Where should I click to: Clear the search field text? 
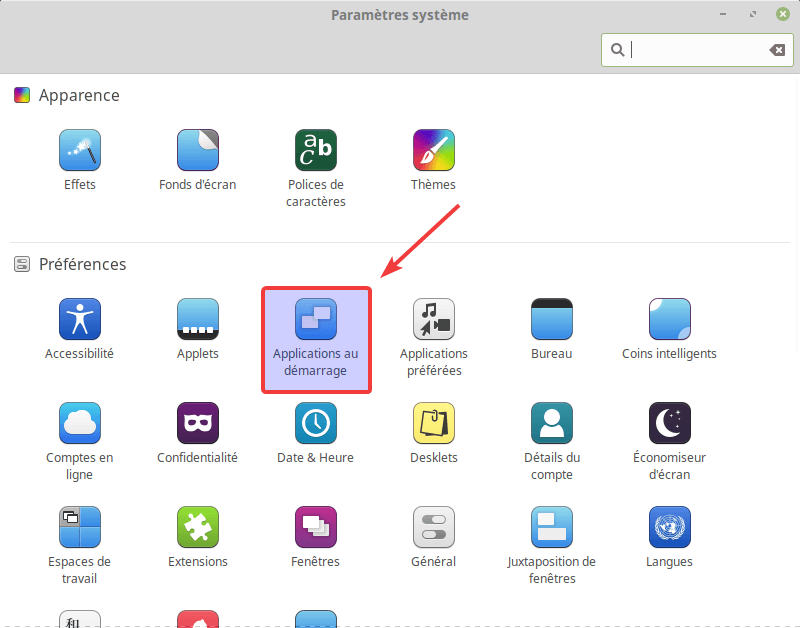click(x=777, y=50)
